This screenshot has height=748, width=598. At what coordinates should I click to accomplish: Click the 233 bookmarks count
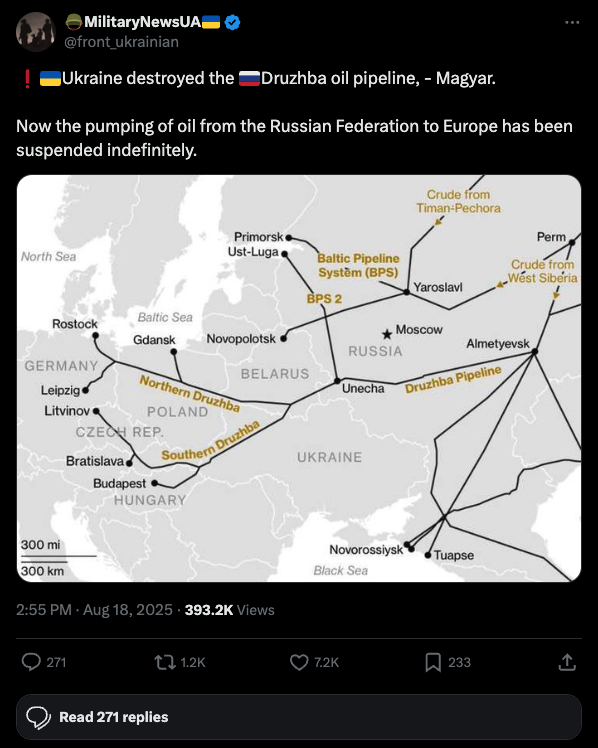(459, 662)
